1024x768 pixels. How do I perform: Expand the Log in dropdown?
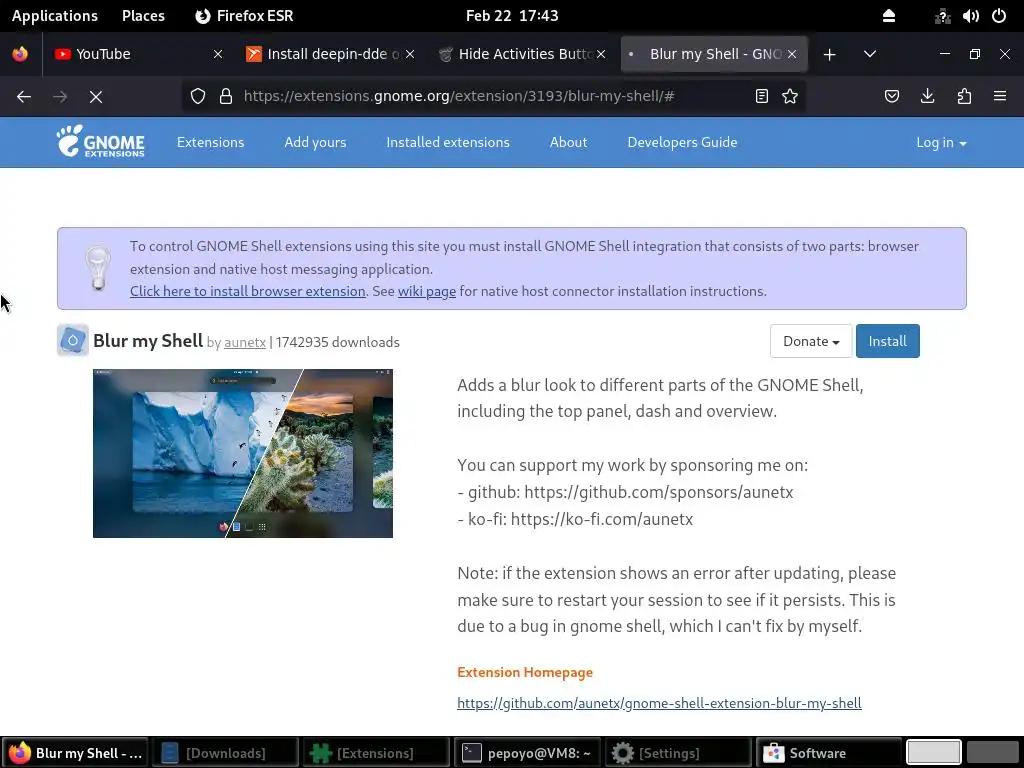(x=941, y=142)
